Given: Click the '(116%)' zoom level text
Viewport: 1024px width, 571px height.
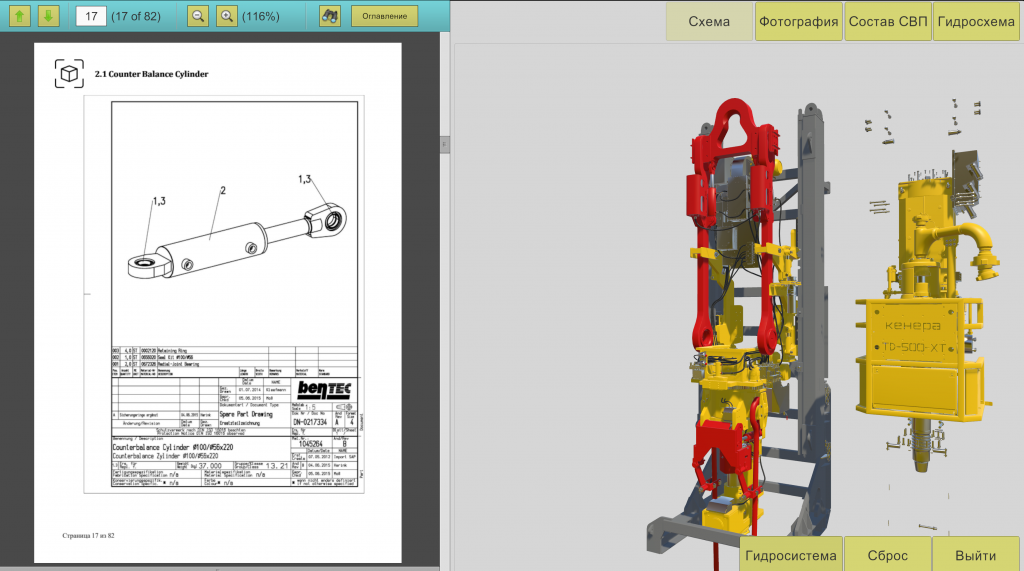Looking at the screenshot, I should (261, 16).
